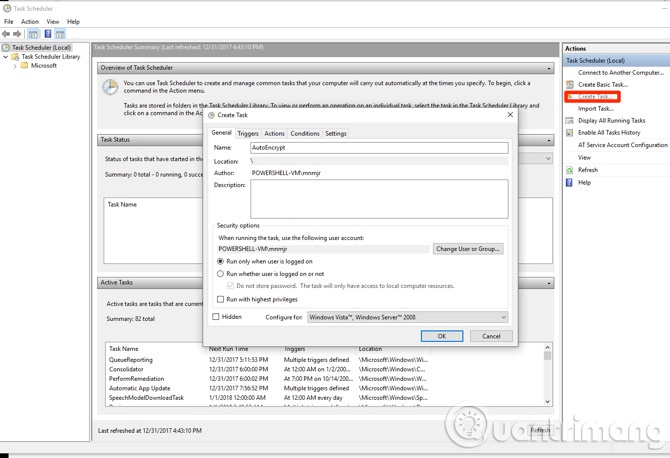Select the SpeechModelDownloadTask row
The height and width of the screenshot is (458, 670).
(268, 397)
